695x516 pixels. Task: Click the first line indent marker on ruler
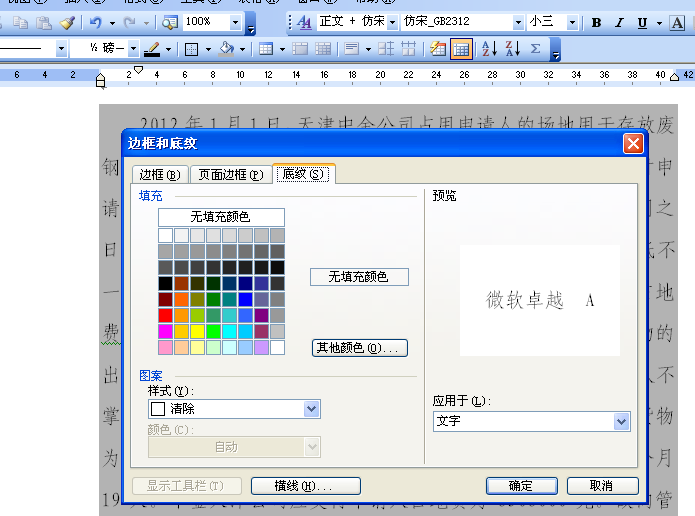138,70
